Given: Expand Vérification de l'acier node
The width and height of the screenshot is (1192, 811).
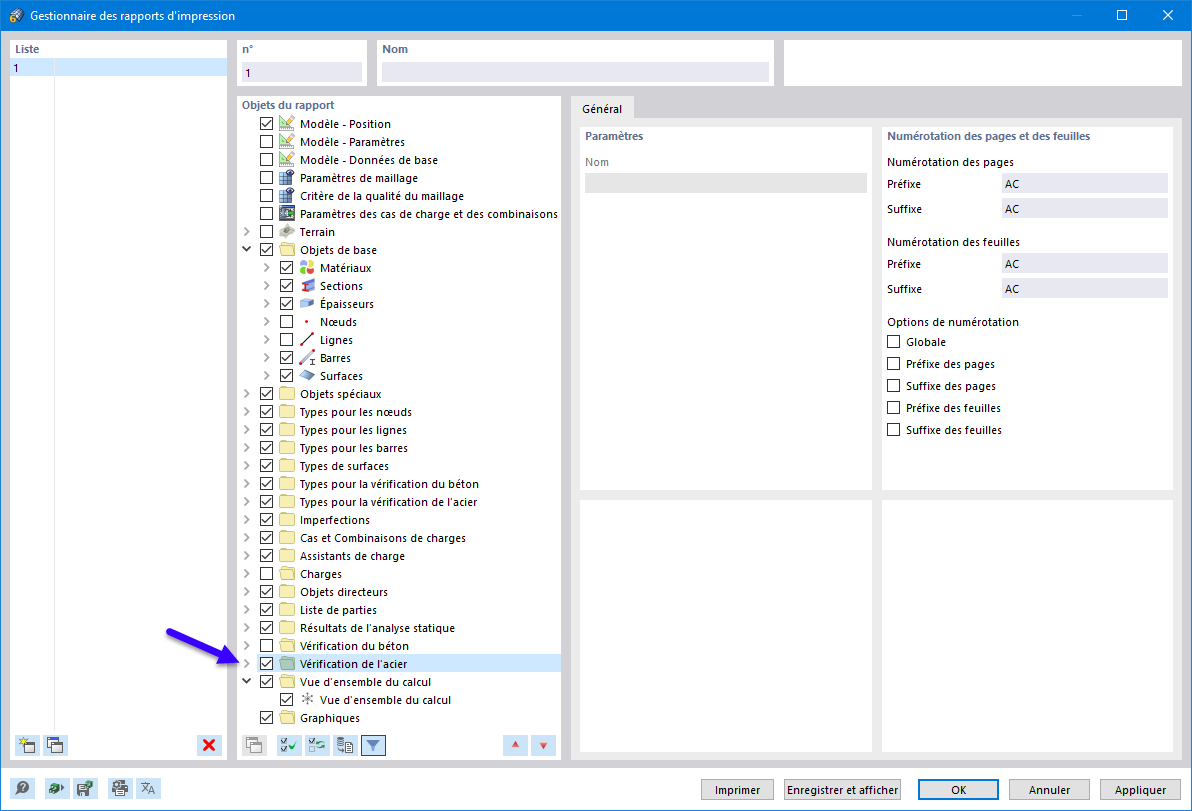Looking at the screenshot, I should pos(246,664).
